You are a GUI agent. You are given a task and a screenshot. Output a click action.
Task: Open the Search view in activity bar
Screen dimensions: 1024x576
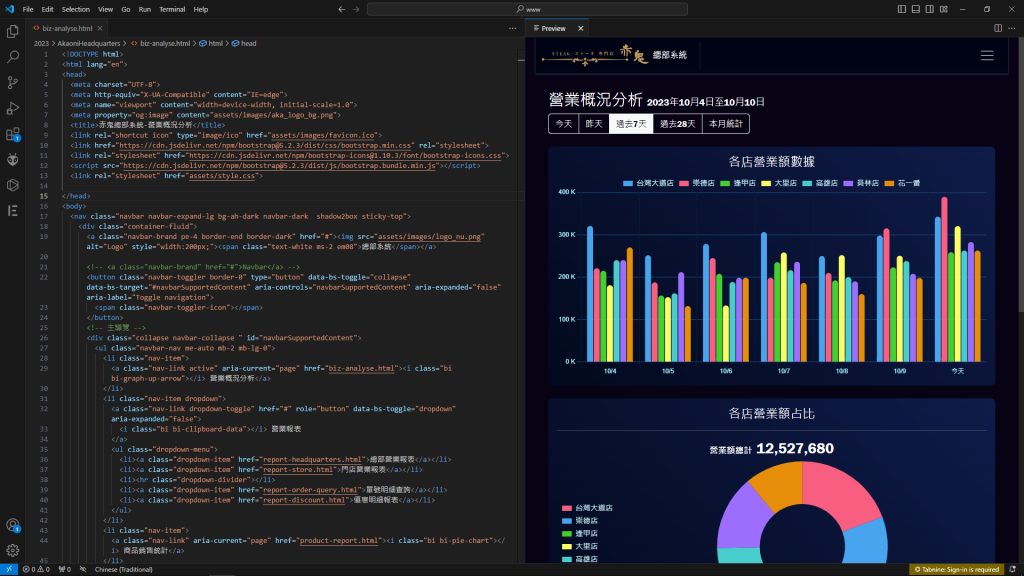[x=12, y=57]
